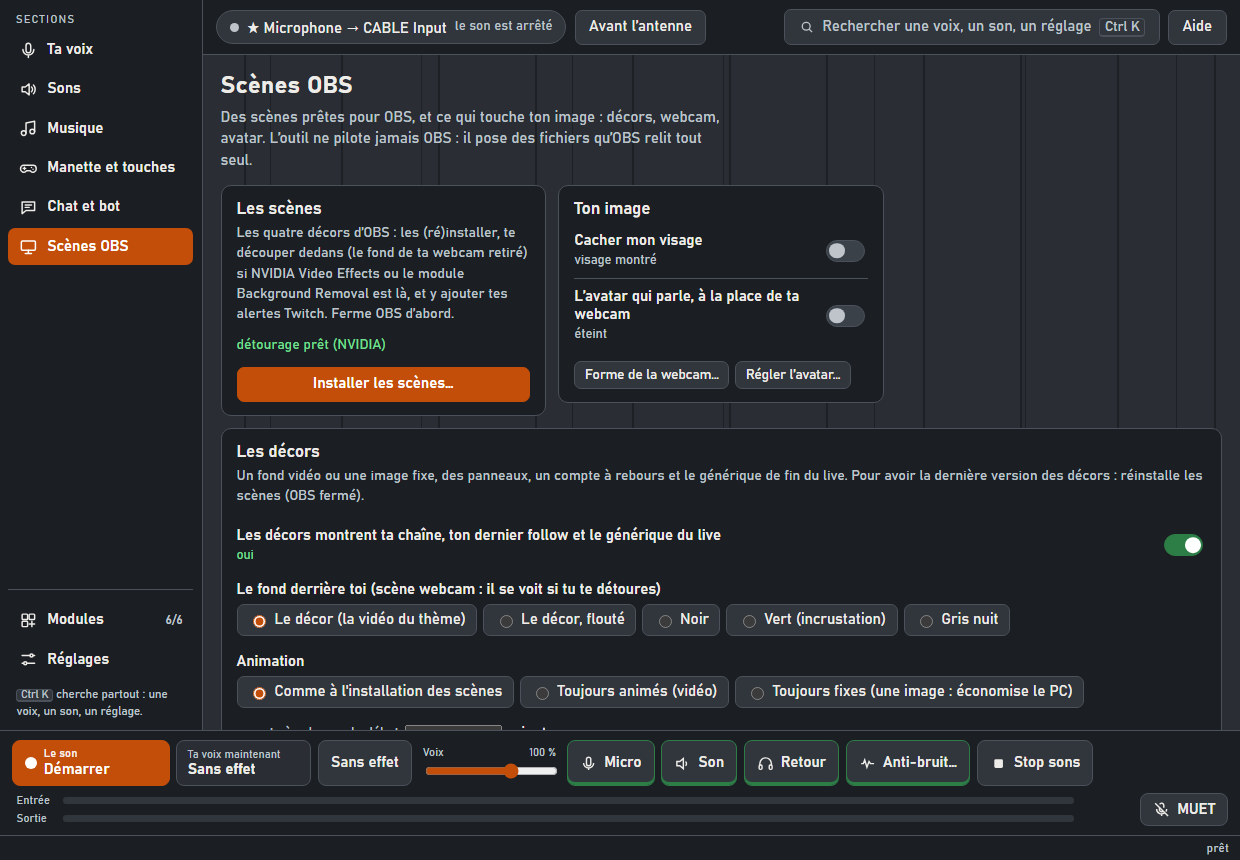Open the Chat et bot section icon
Screen dimensions: 1240x860
click(28, 206)
